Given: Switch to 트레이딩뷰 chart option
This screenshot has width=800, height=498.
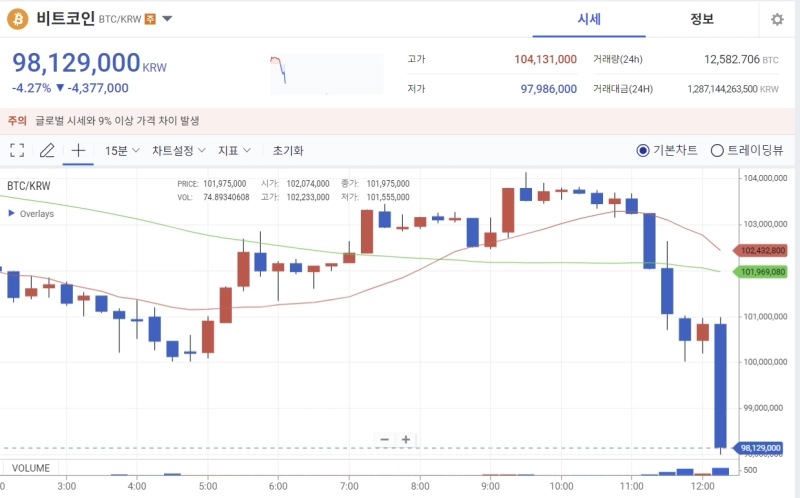Looking at the screenshot, I should 717,151.
